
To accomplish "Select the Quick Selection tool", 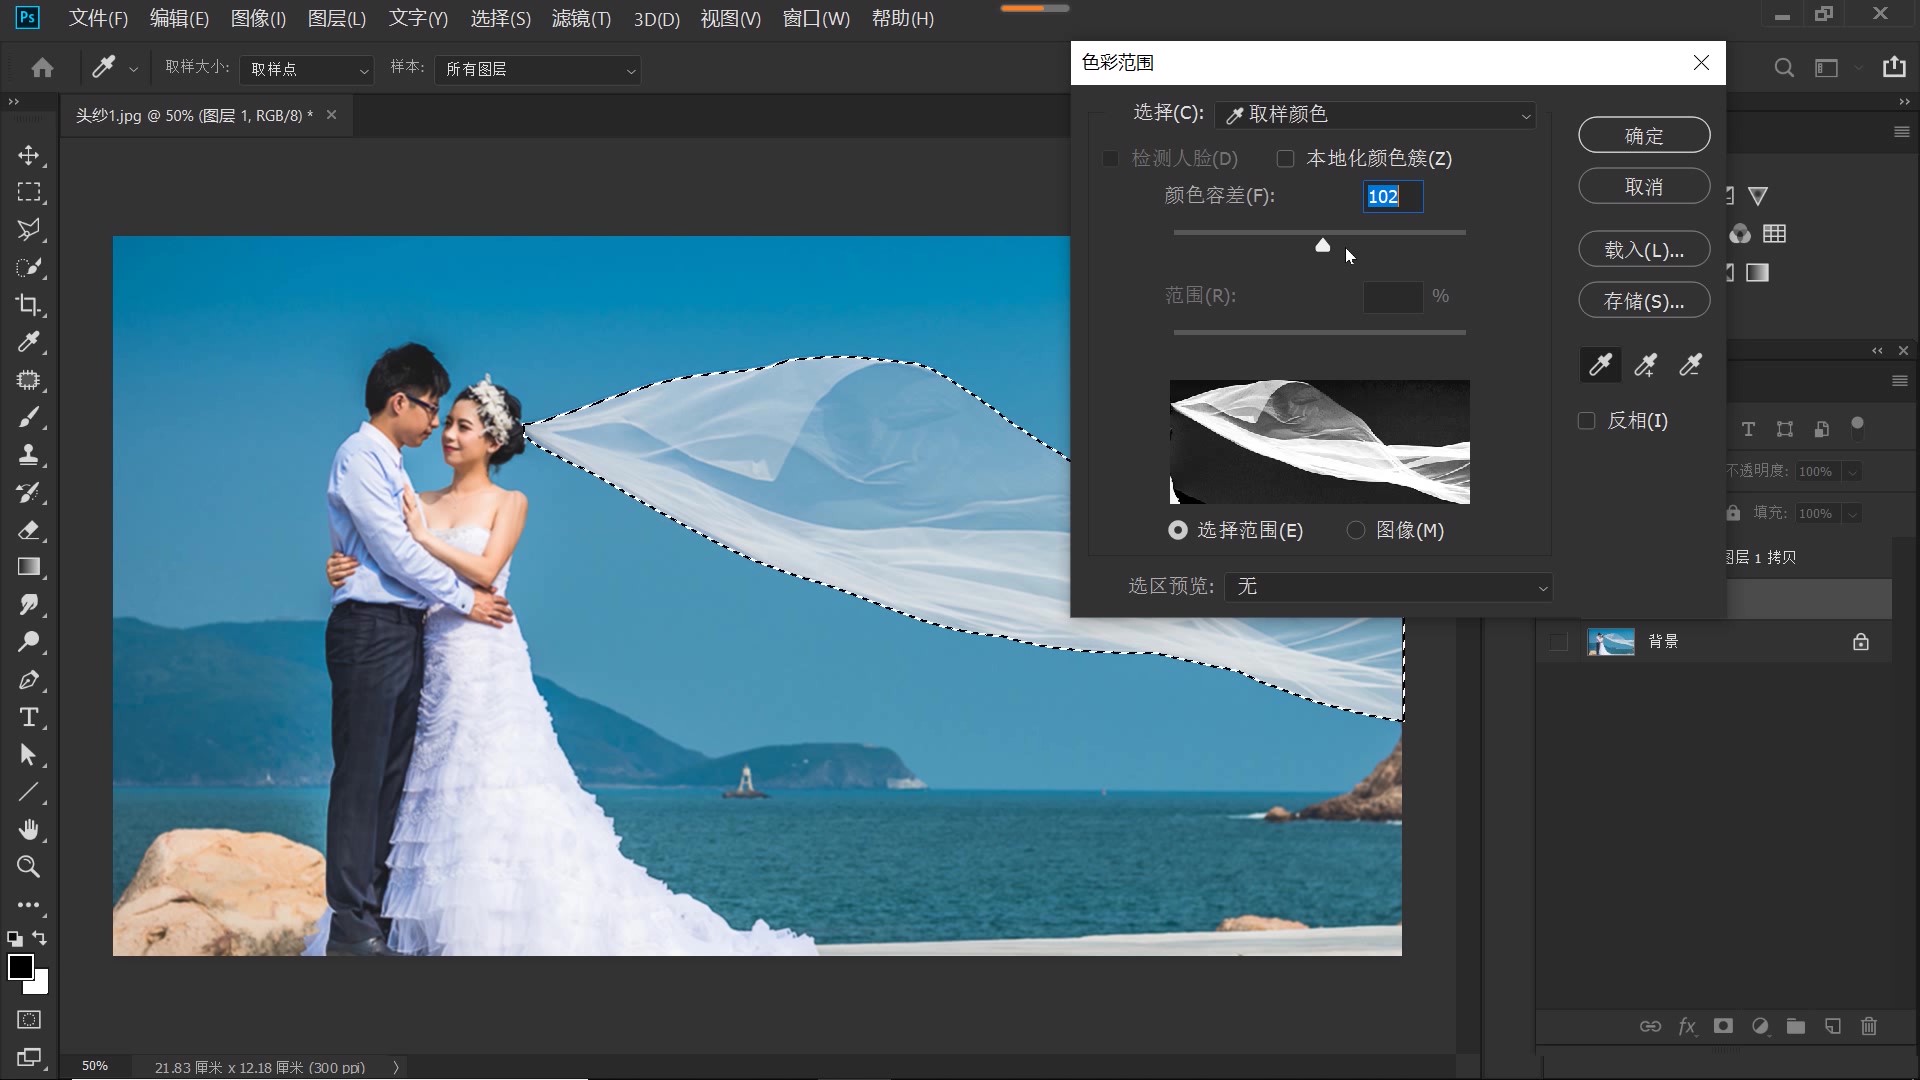I will tap(29, 268).
